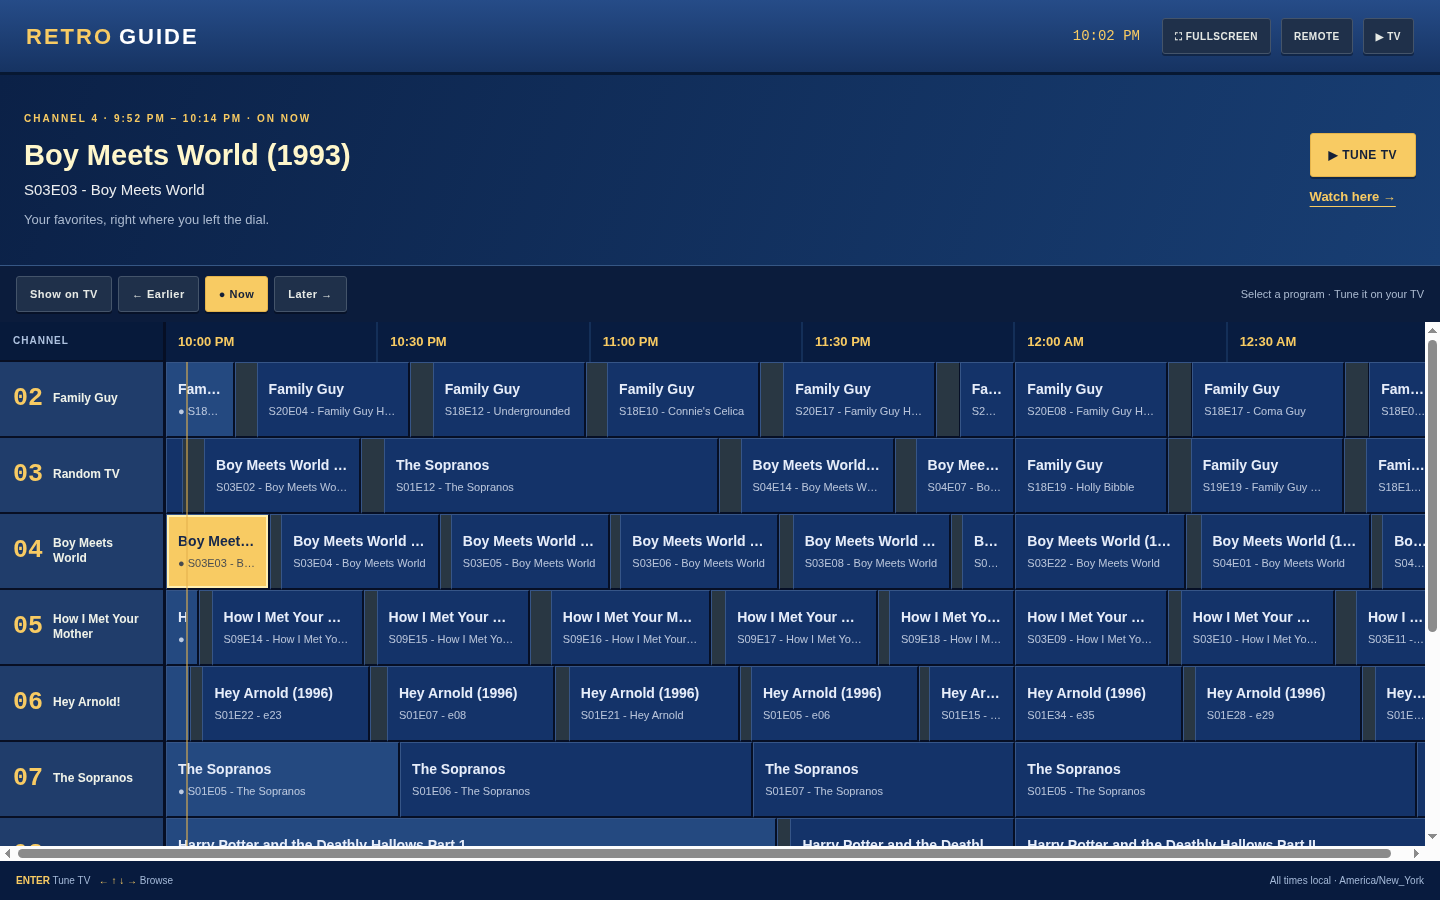Select The Sopranos S01E12 on Random TV
Image resolution: width=1440 pixels, height=900 pixels.
tap(551, 475)
